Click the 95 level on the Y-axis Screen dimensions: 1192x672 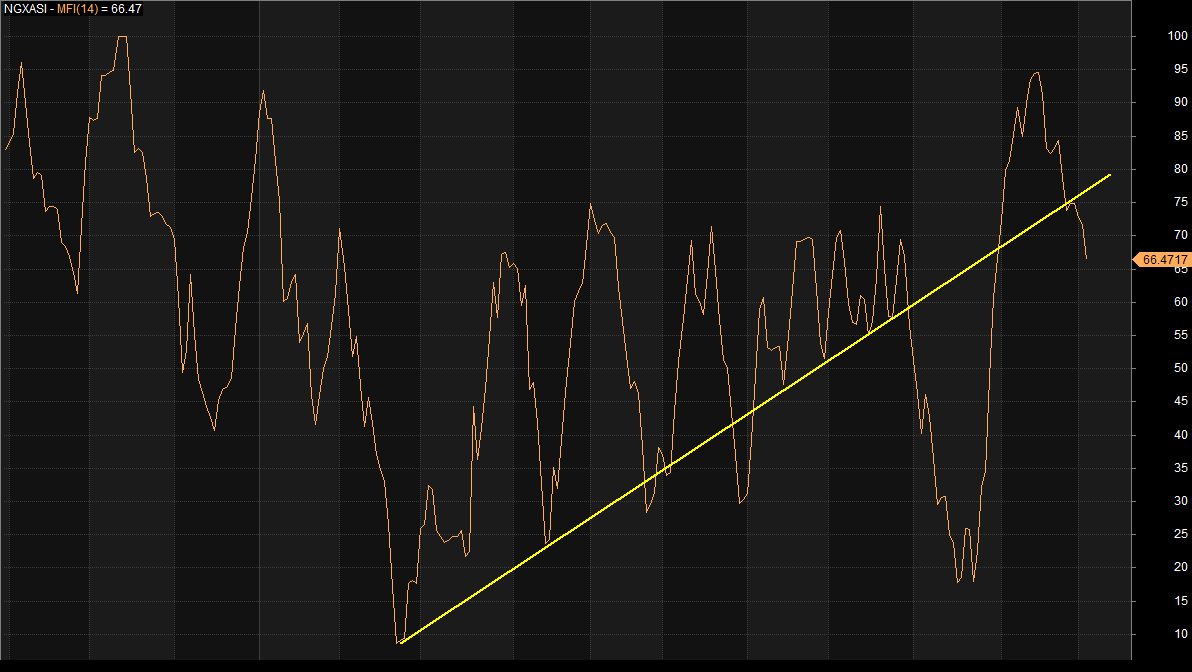pos(1181,69)
